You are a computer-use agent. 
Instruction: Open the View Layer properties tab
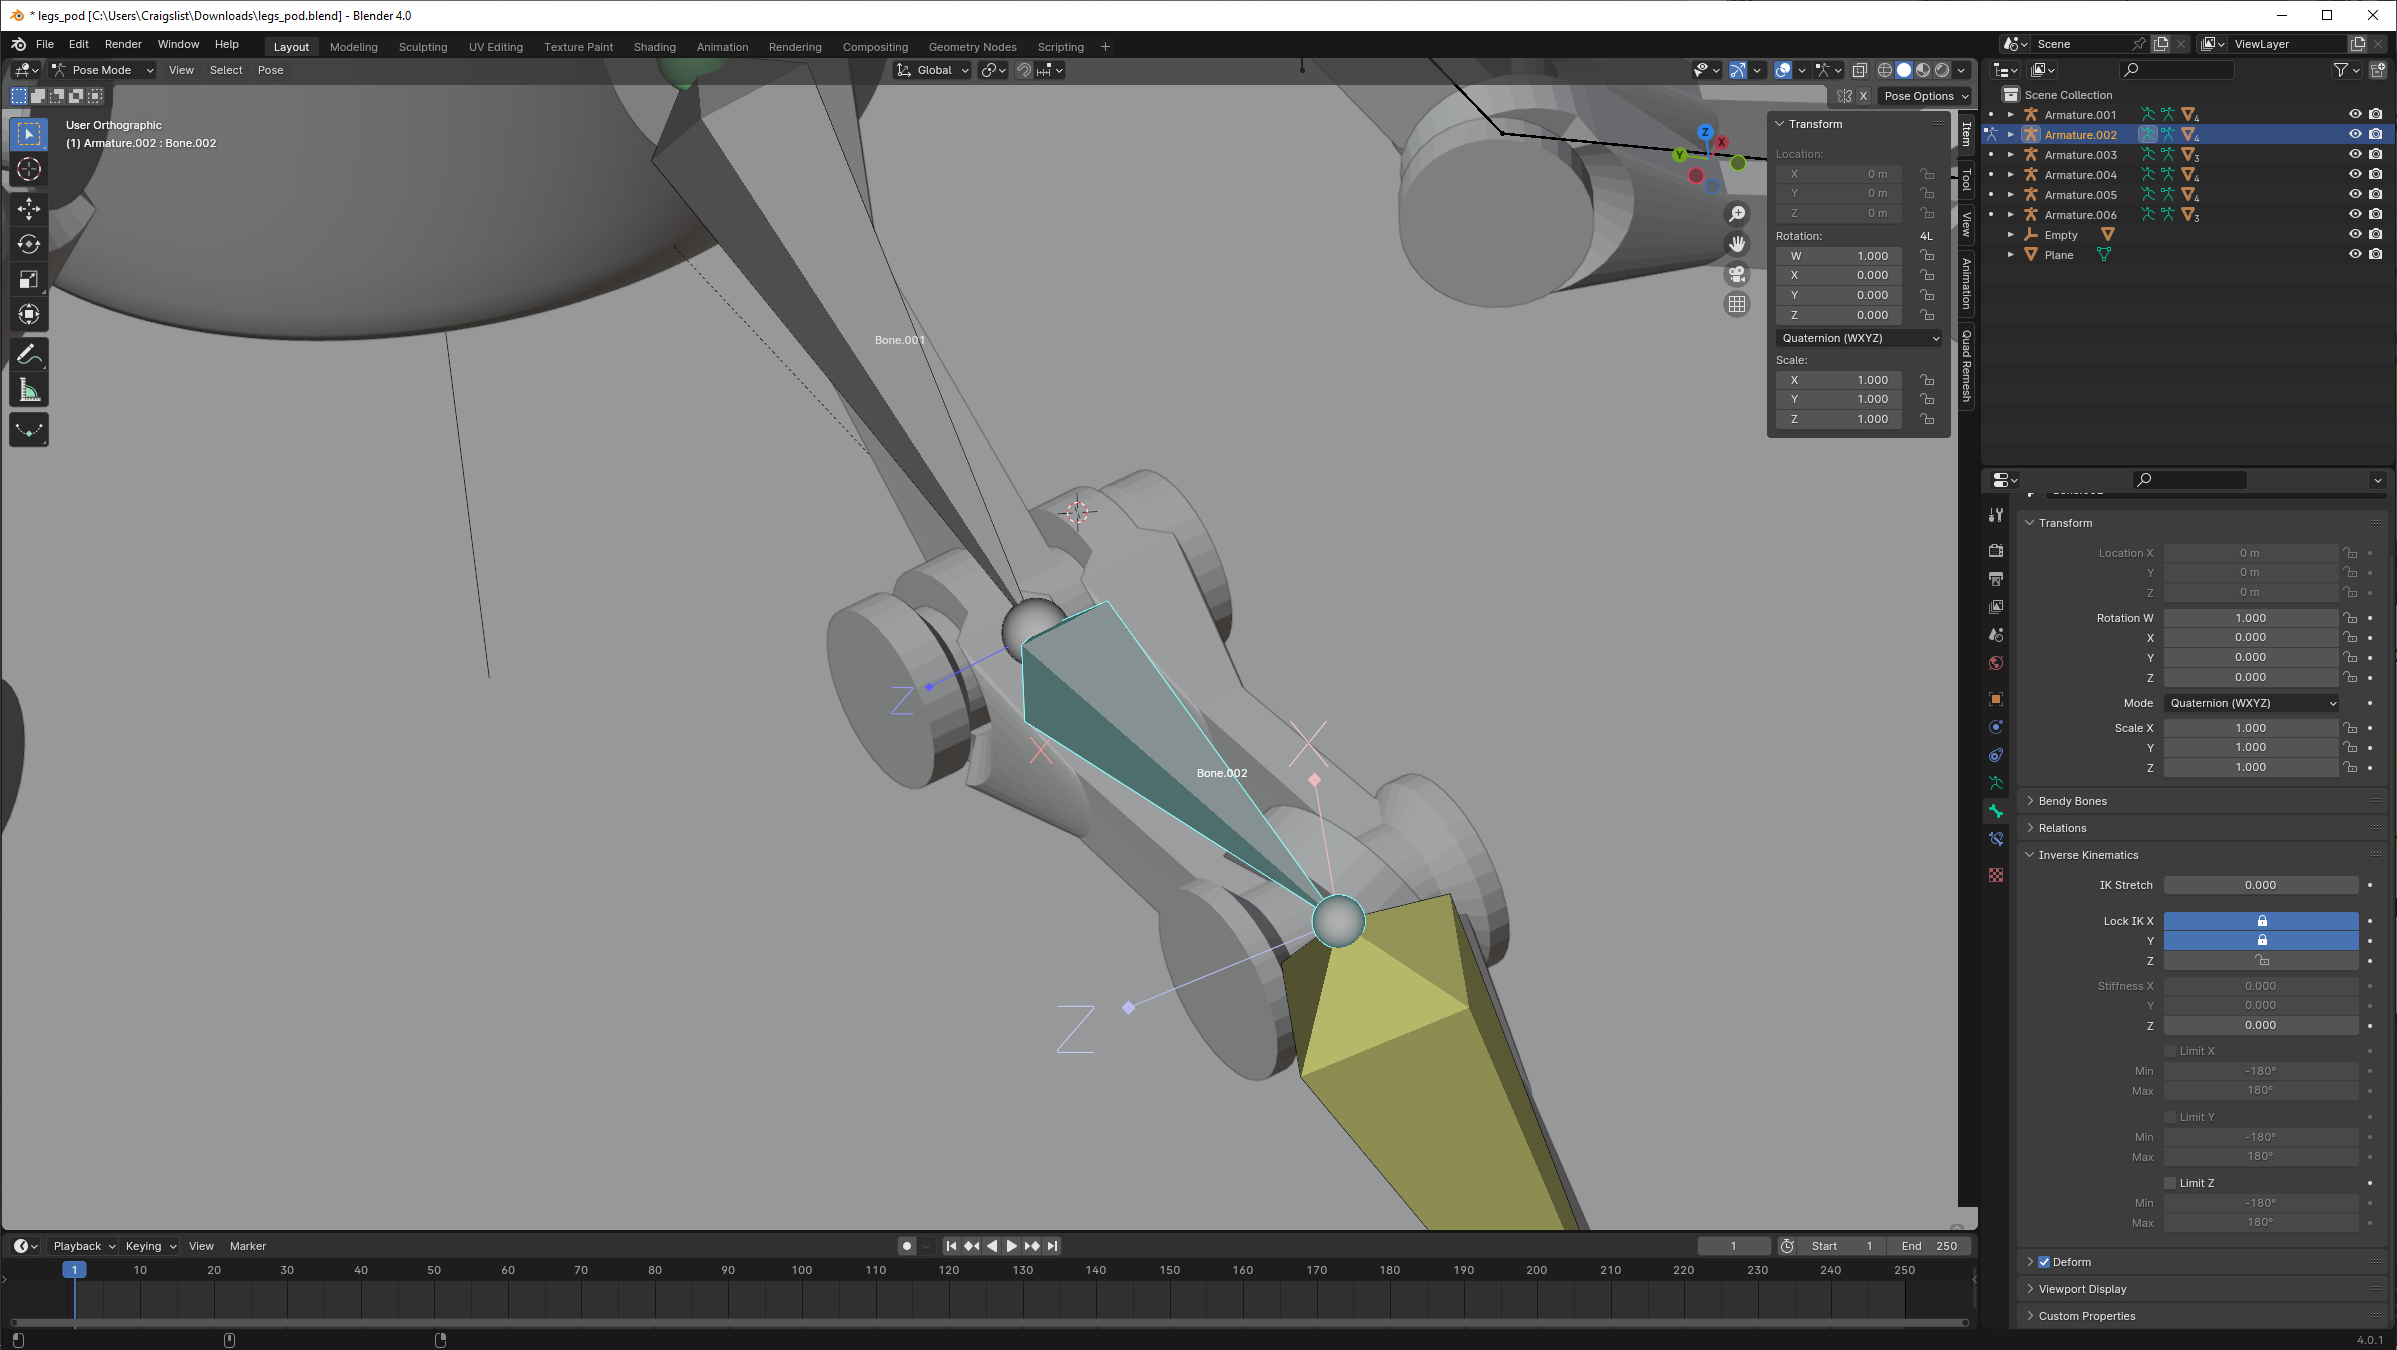1996,607
